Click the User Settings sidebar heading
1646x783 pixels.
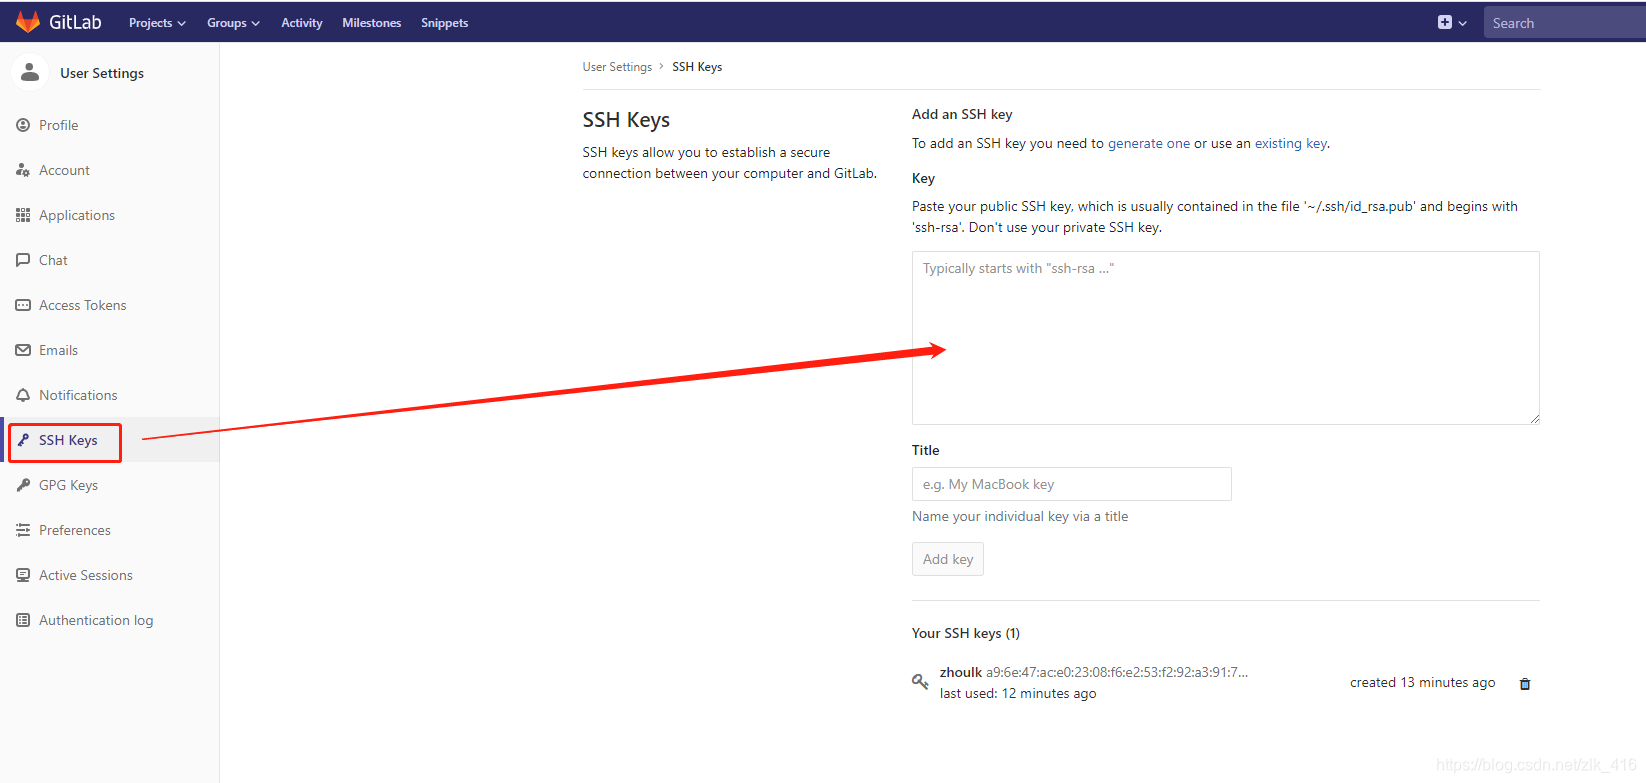[102, 73]
